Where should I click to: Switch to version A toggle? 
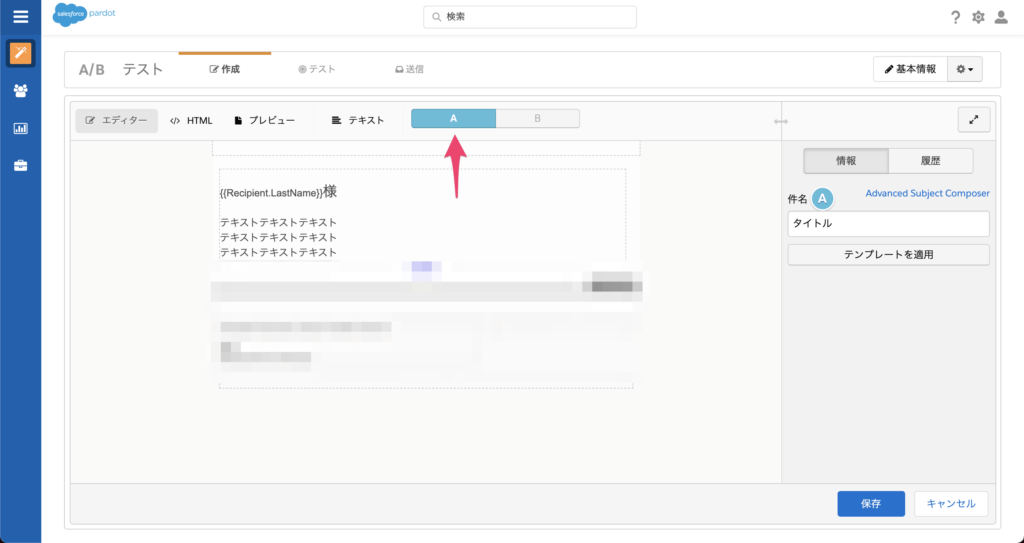tap(453, 119)
